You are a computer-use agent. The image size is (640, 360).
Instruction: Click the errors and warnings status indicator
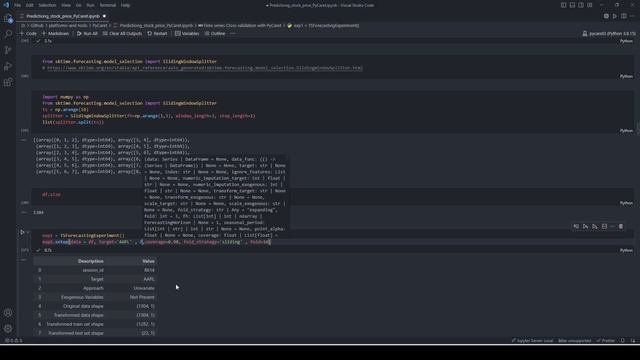pos(13,340)
